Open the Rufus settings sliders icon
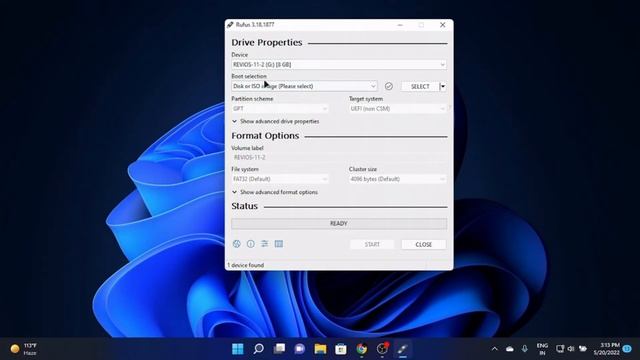The height and width of the screenshot is (360, 640). coord(264,244)
